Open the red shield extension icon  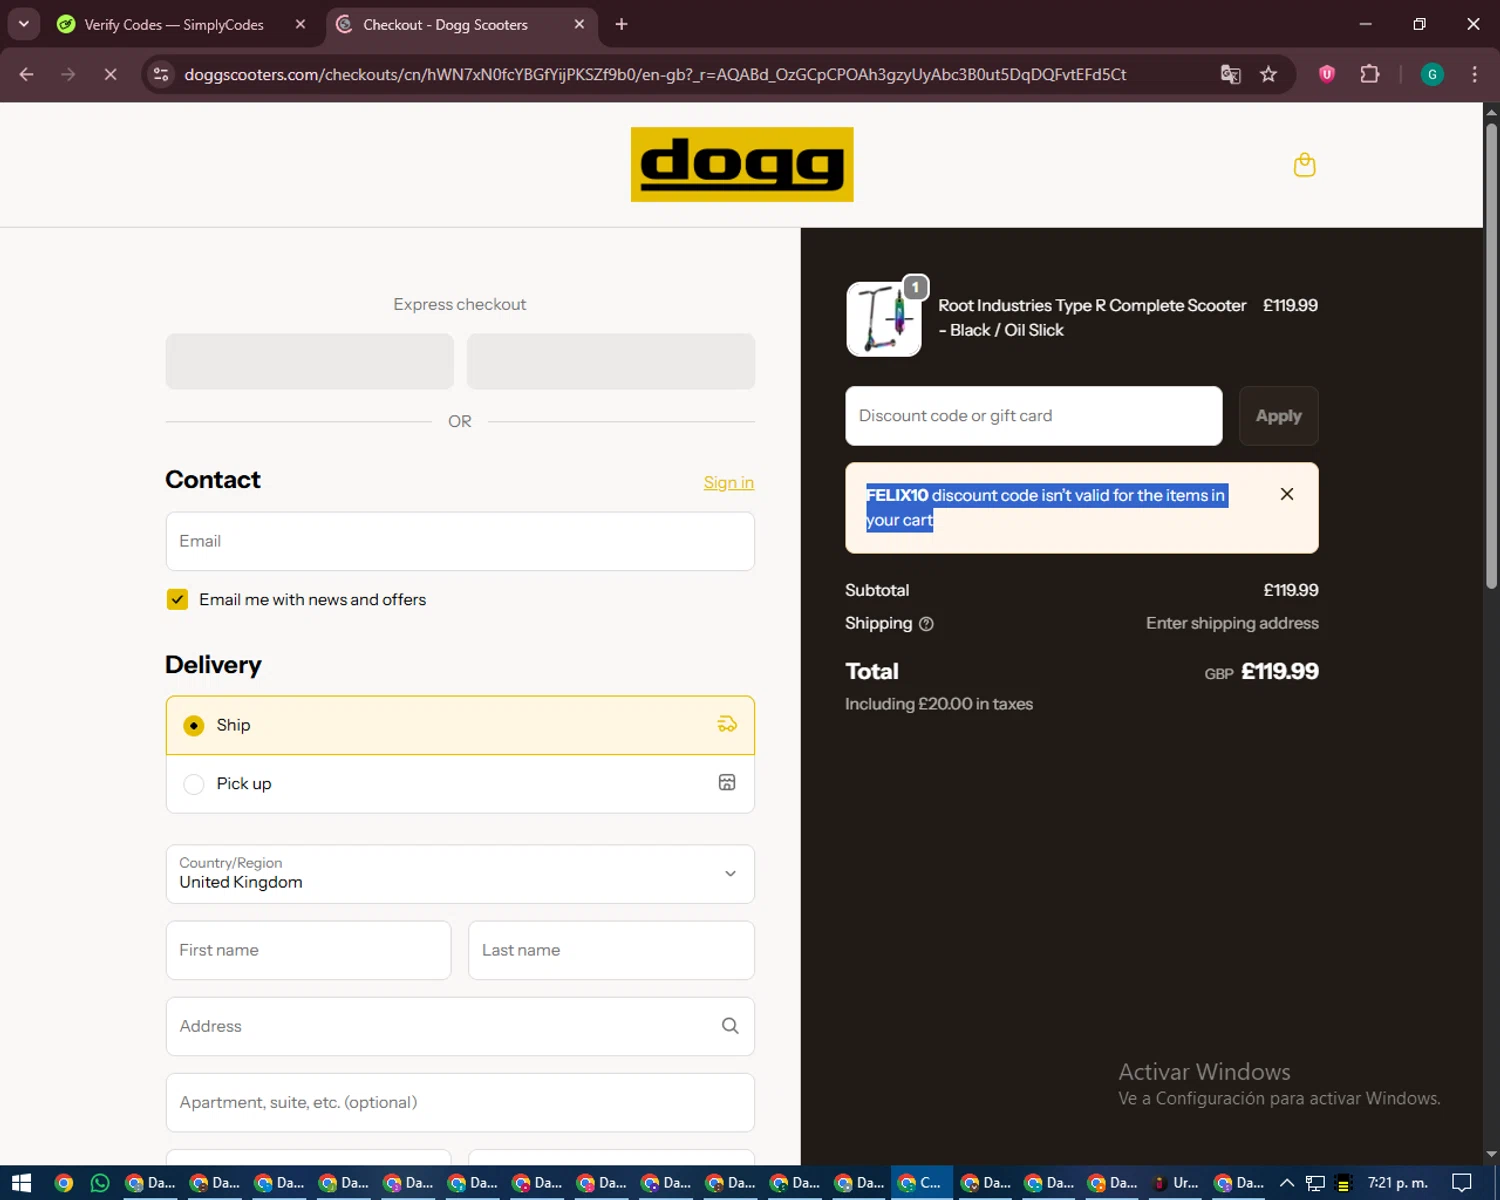(1327, 74)
